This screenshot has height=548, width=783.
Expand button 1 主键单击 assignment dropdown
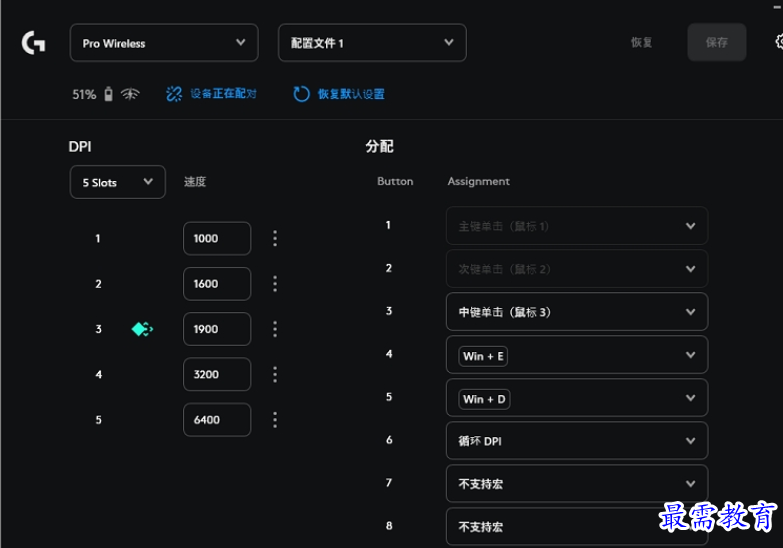[577, 226]
